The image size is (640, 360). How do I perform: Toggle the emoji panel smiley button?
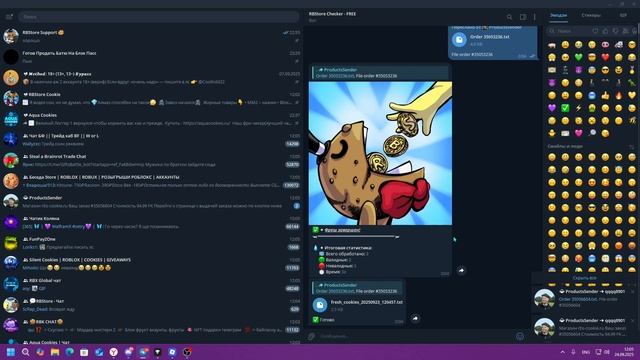(x=520, y=336)
